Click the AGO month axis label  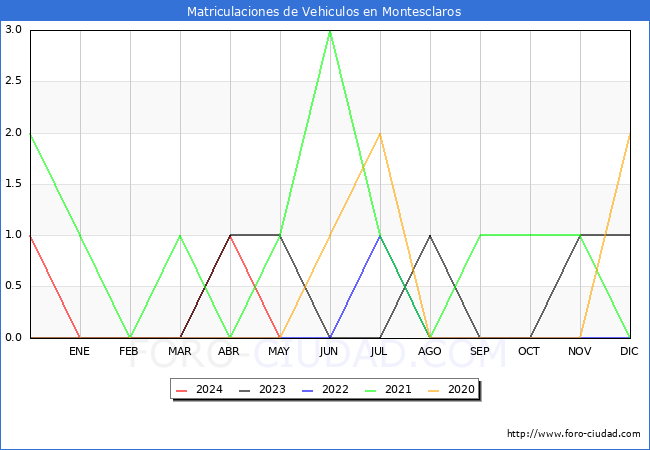pyautogui.click(x=429, y=351)
